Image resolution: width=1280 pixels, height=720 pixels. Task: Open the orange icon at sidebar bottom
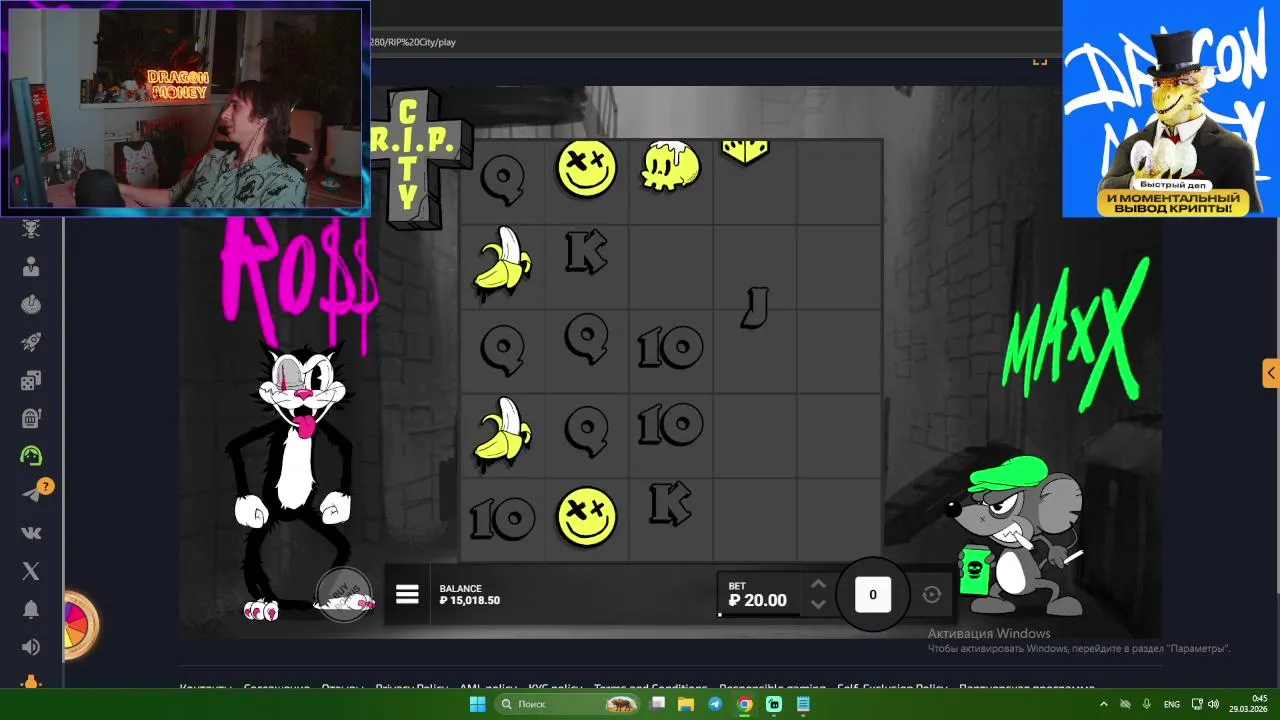31,682
